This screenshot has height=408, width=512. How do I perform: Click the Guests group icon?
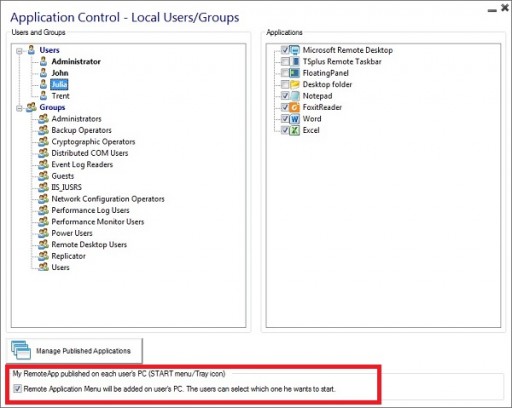43,176
